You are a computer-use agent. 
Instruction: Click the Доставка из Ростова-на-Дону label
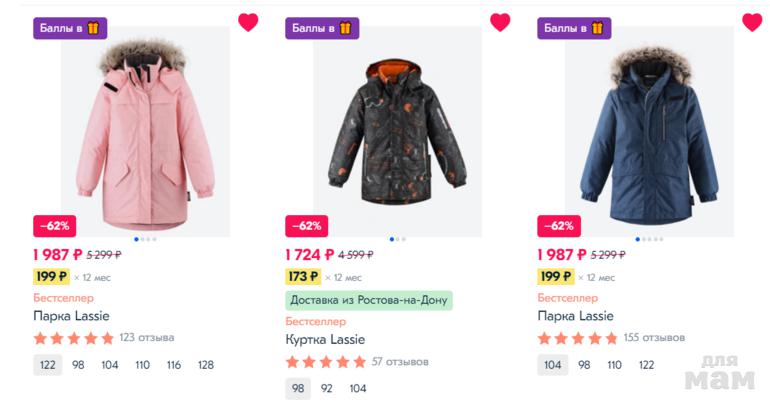[369, 300]
